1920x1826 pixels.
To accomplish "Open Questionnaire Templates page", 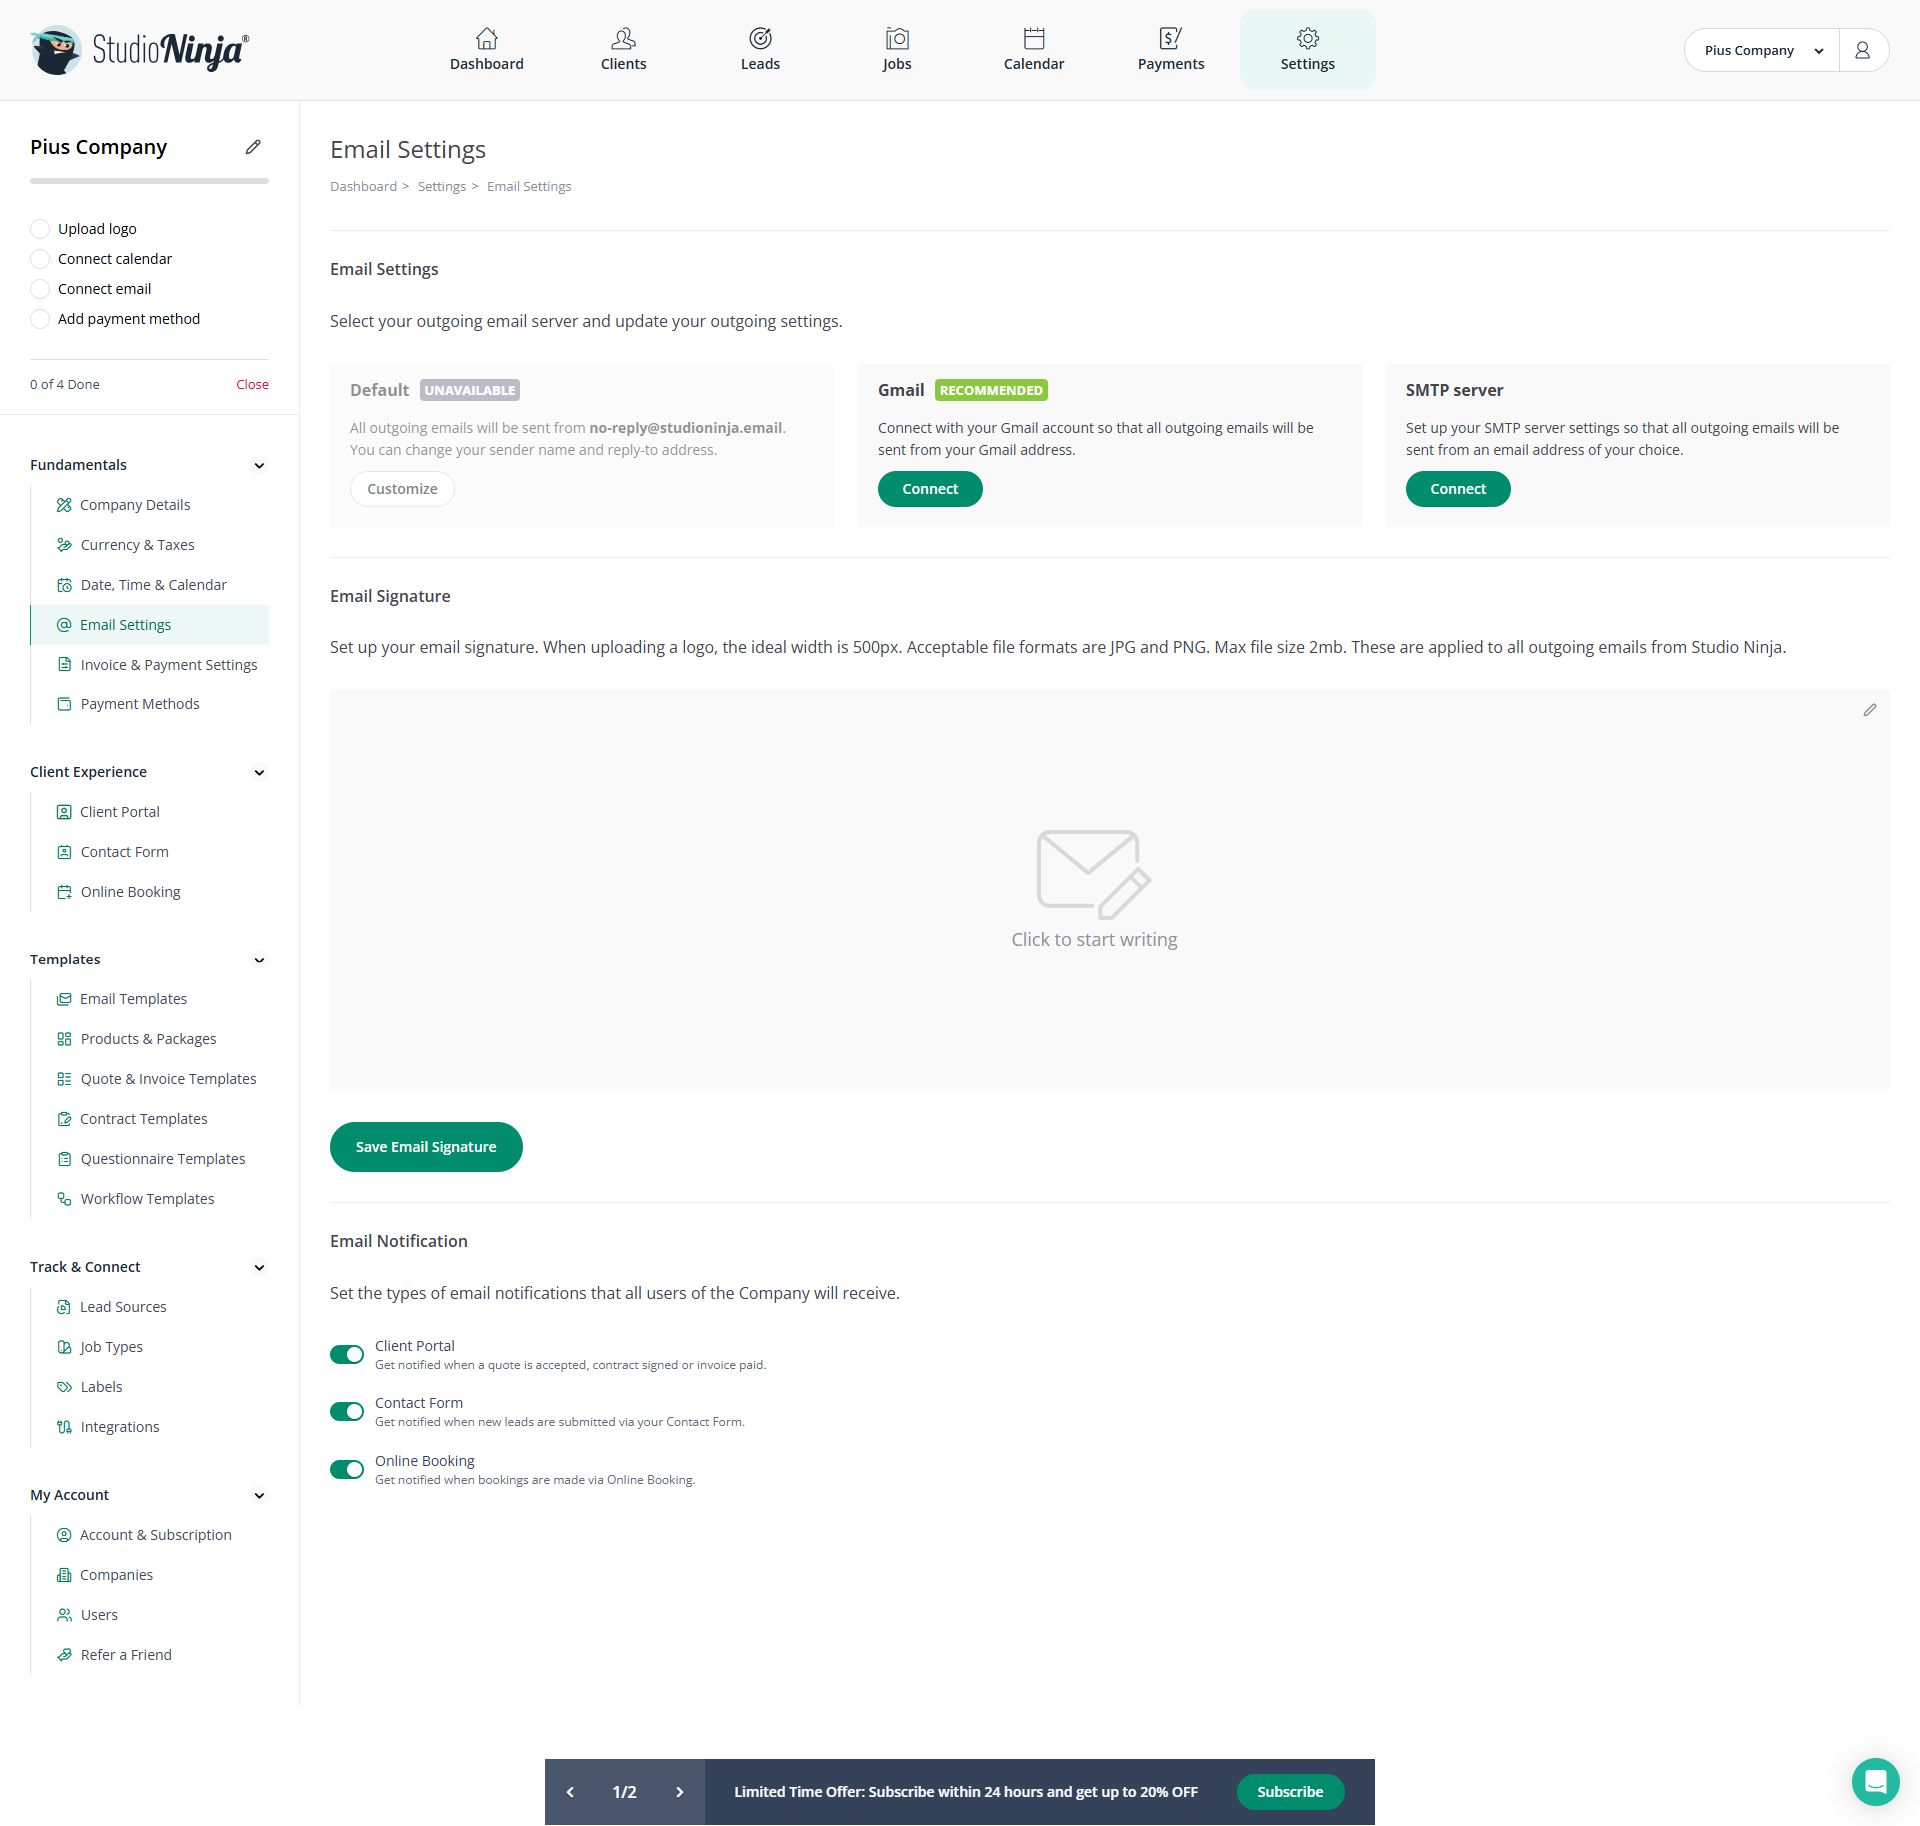I will [163, 1159].
